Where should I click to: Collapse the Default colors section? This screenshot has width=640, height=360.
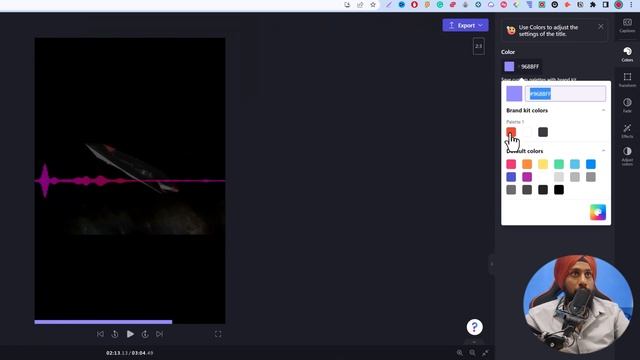click(x=603, y=151)
